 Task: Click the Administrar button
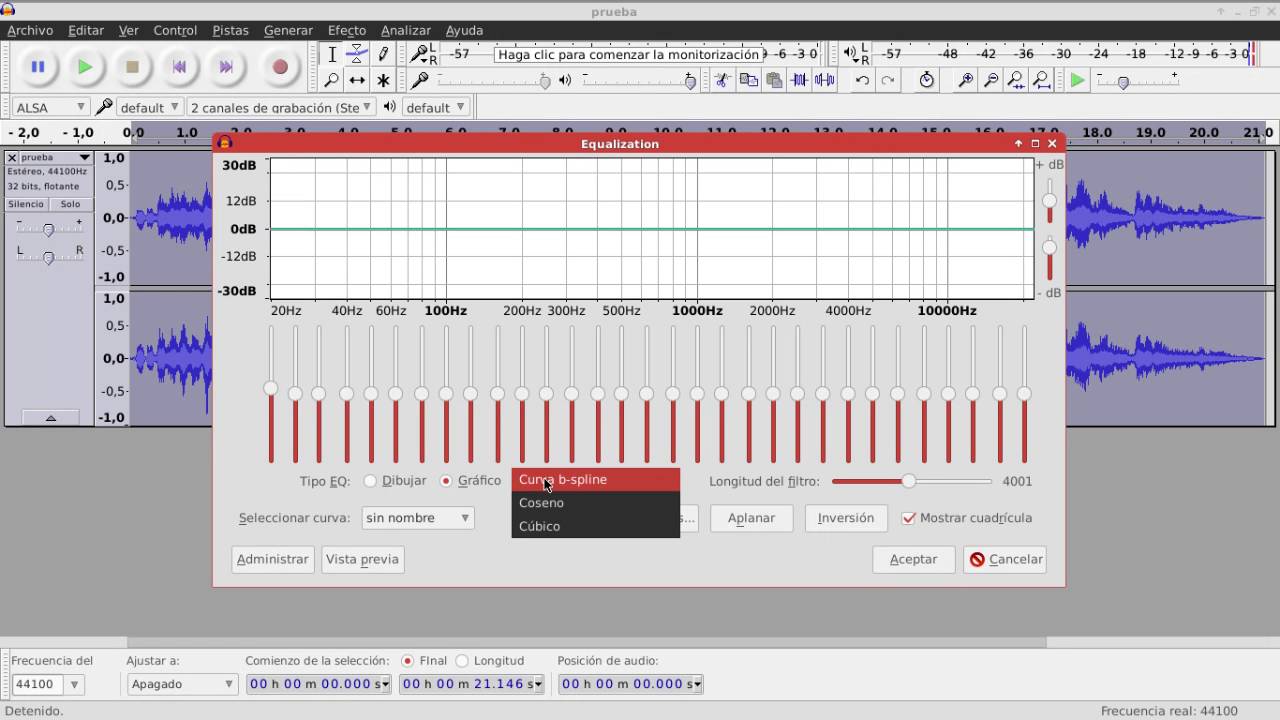[272, 559]
